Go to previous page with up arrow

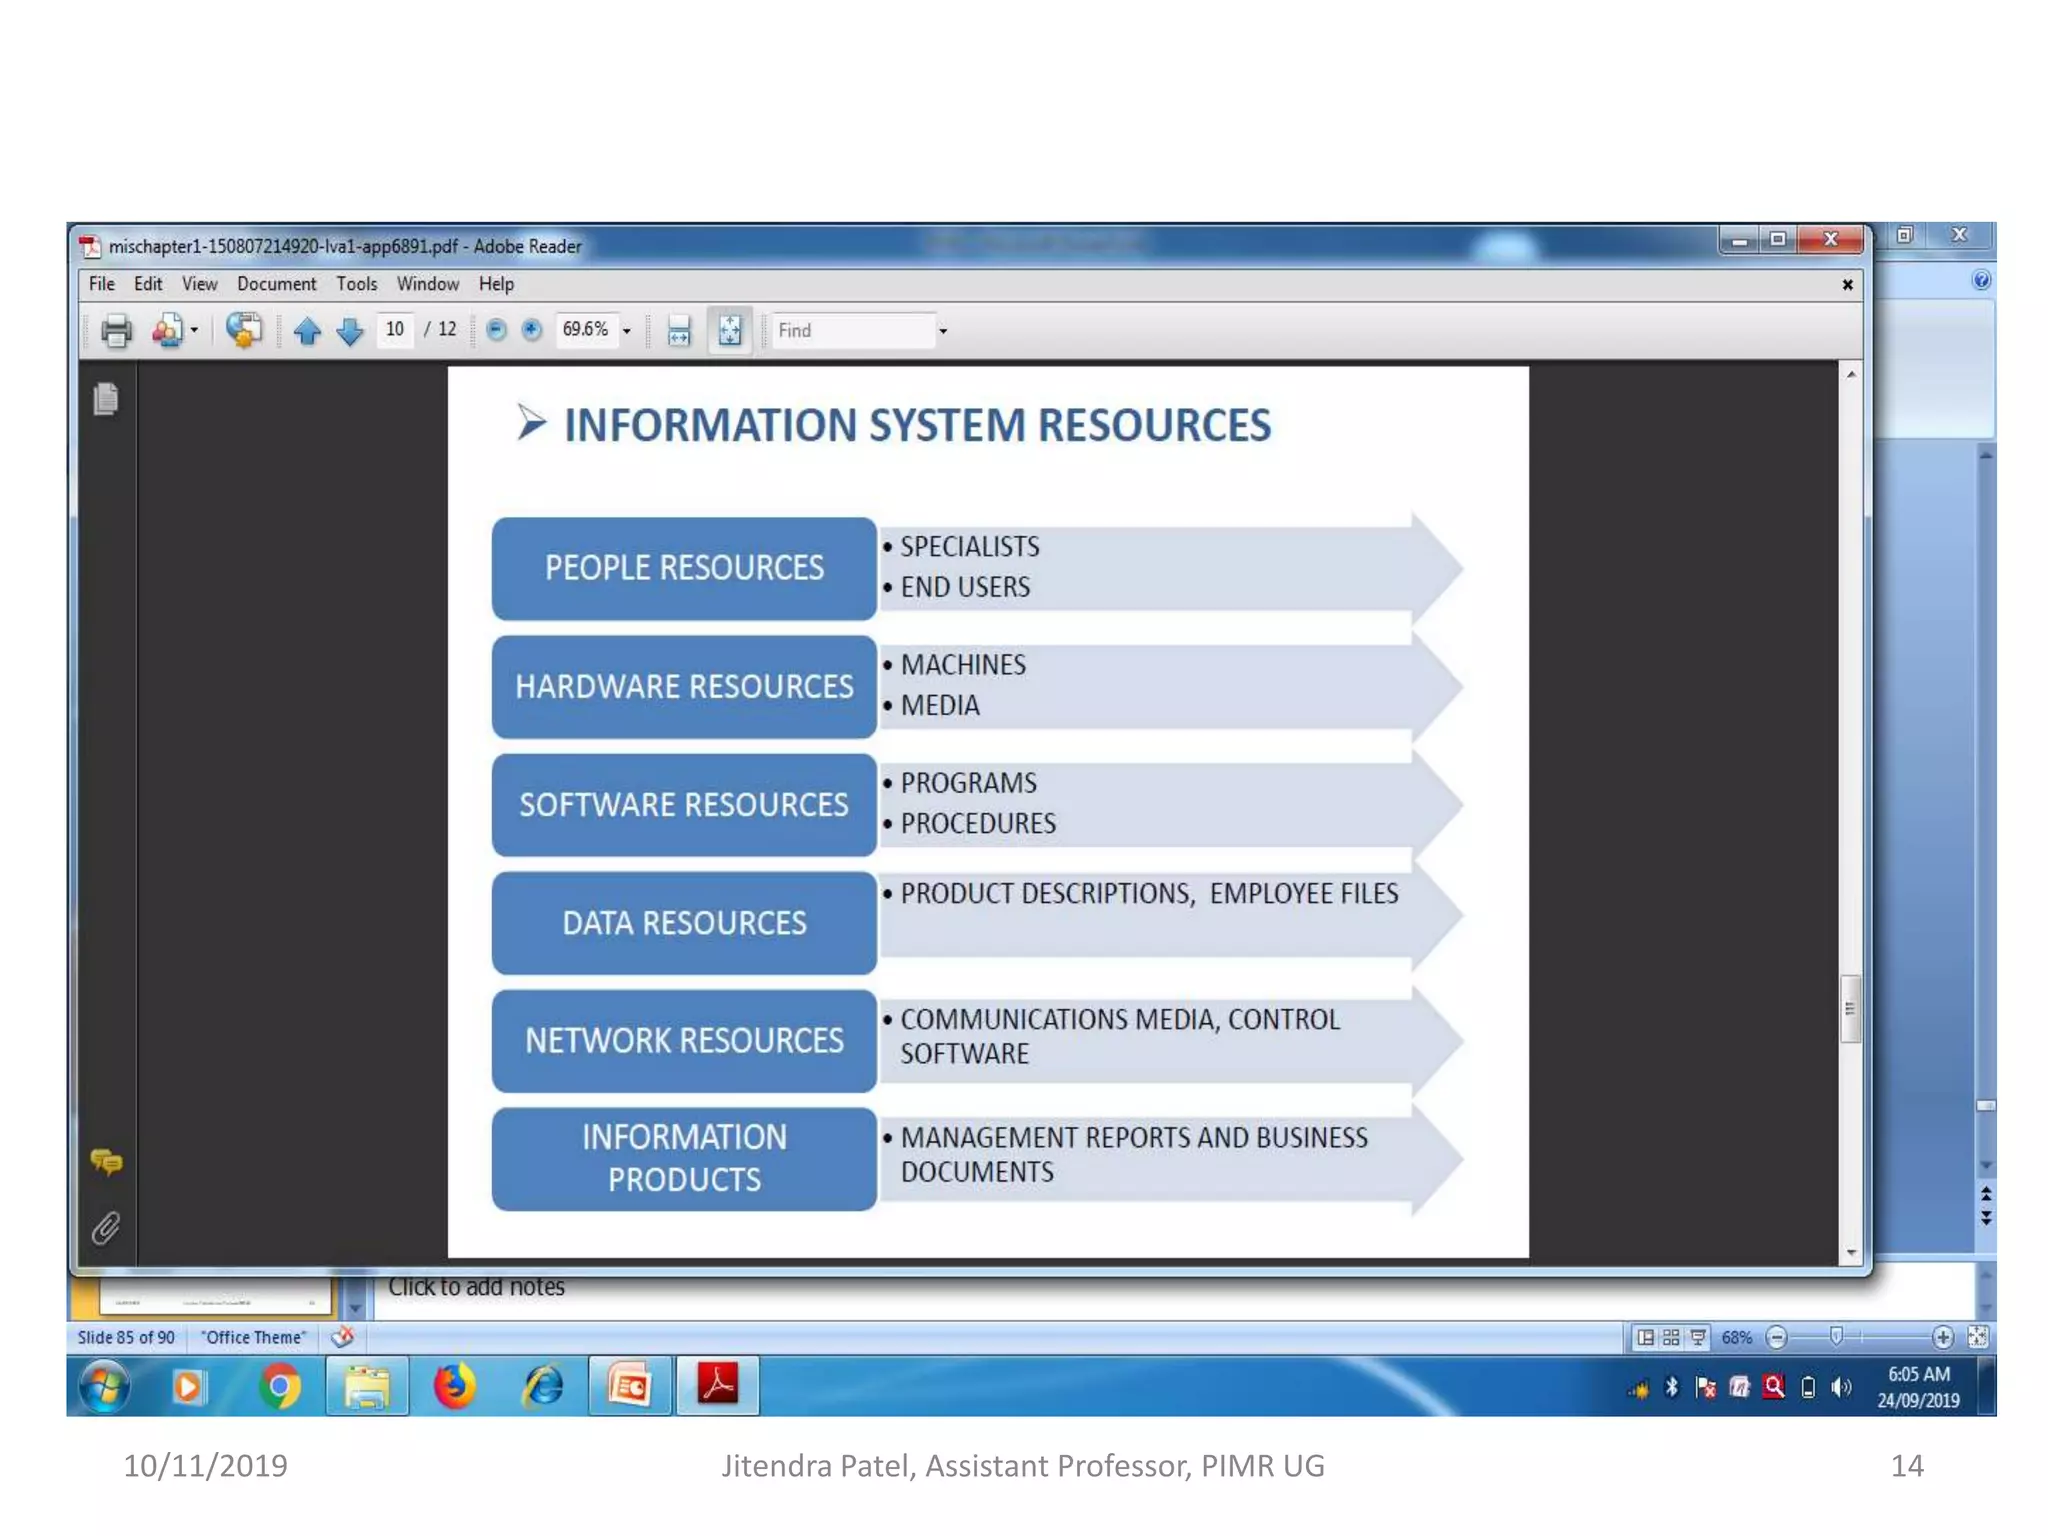tap(307, 330)
